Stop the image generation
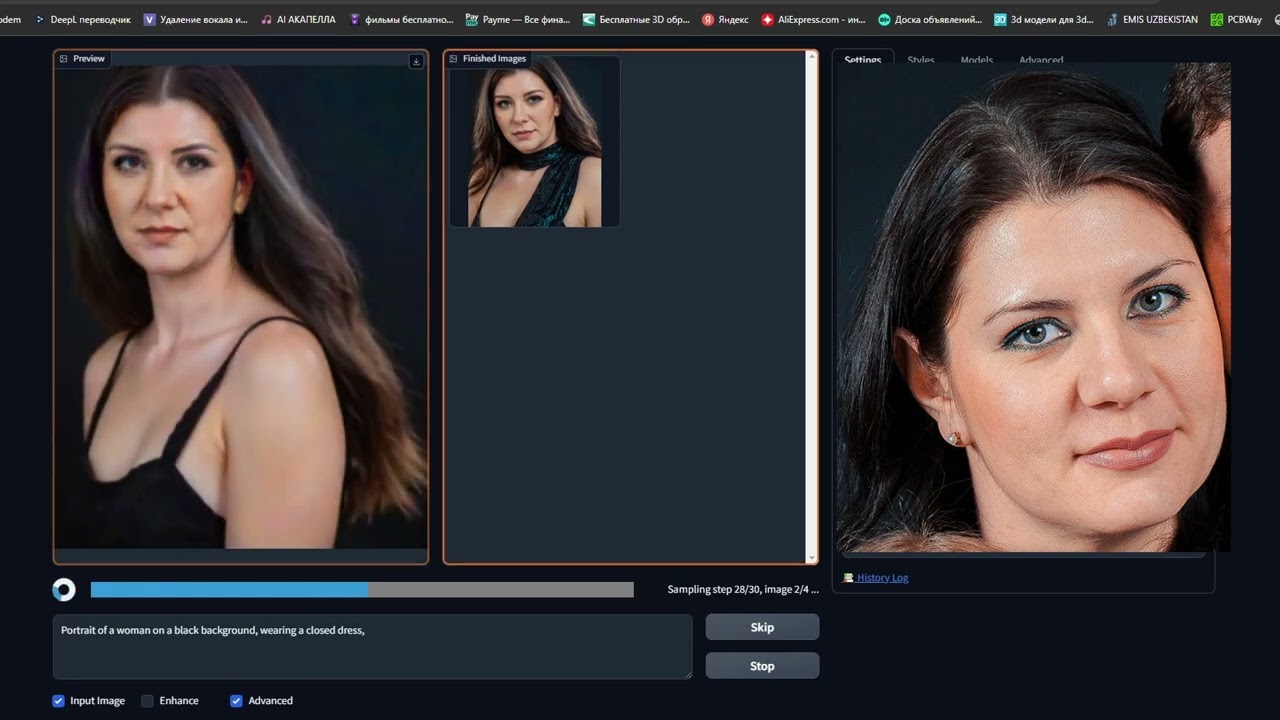This screenshot has width=1280, height=720. click(762, 666)
